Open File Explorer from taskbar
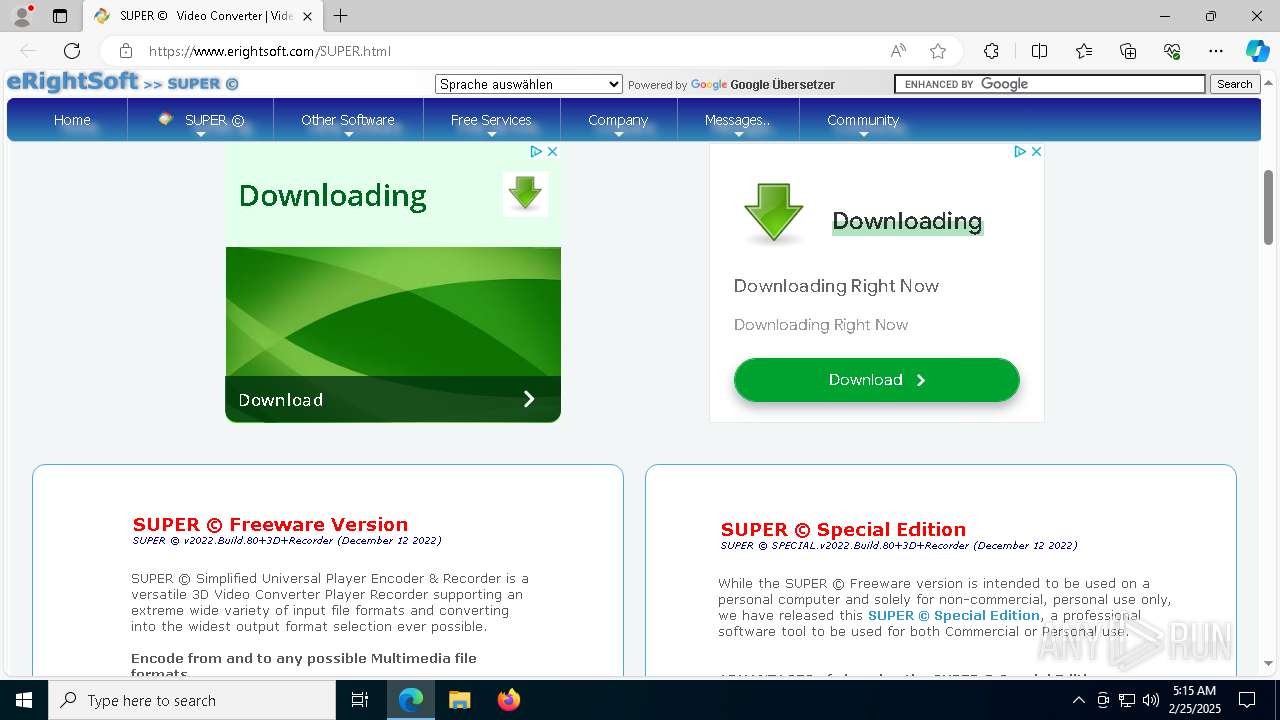The width and height of the screenshot is (1280, 720). (459, 700)
